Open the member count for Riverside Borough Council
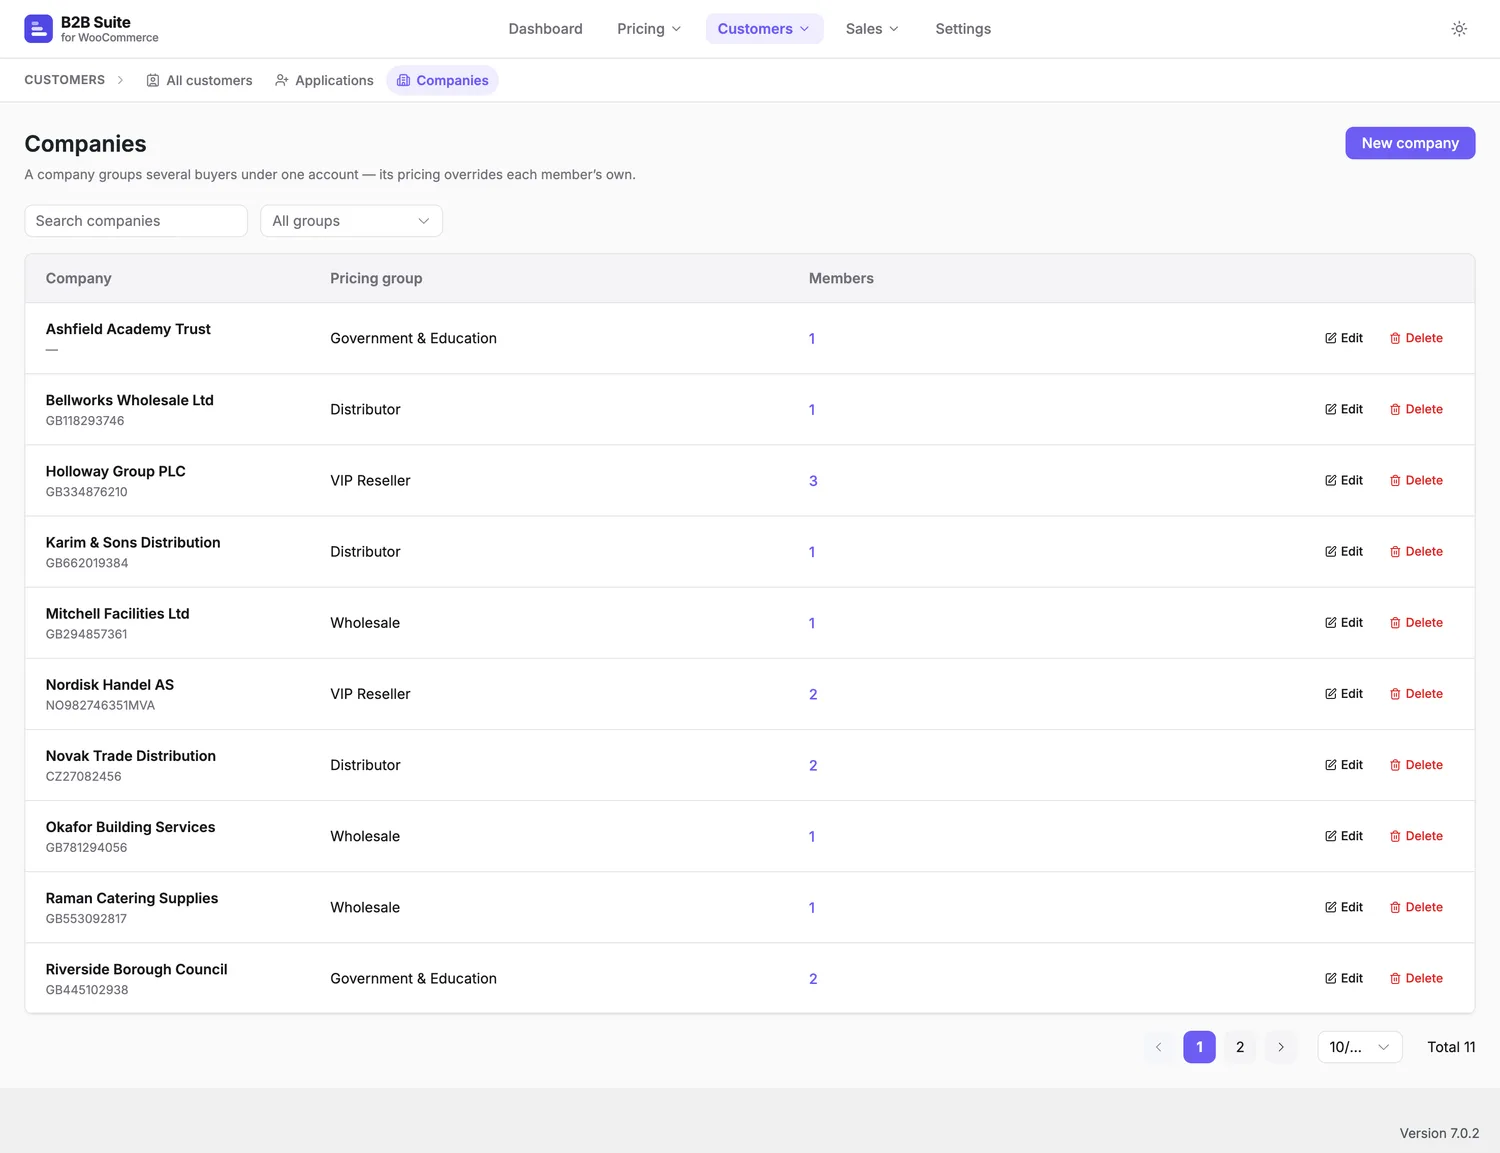This screenshot has height=1153, width=1500. (x=813, y=979)
